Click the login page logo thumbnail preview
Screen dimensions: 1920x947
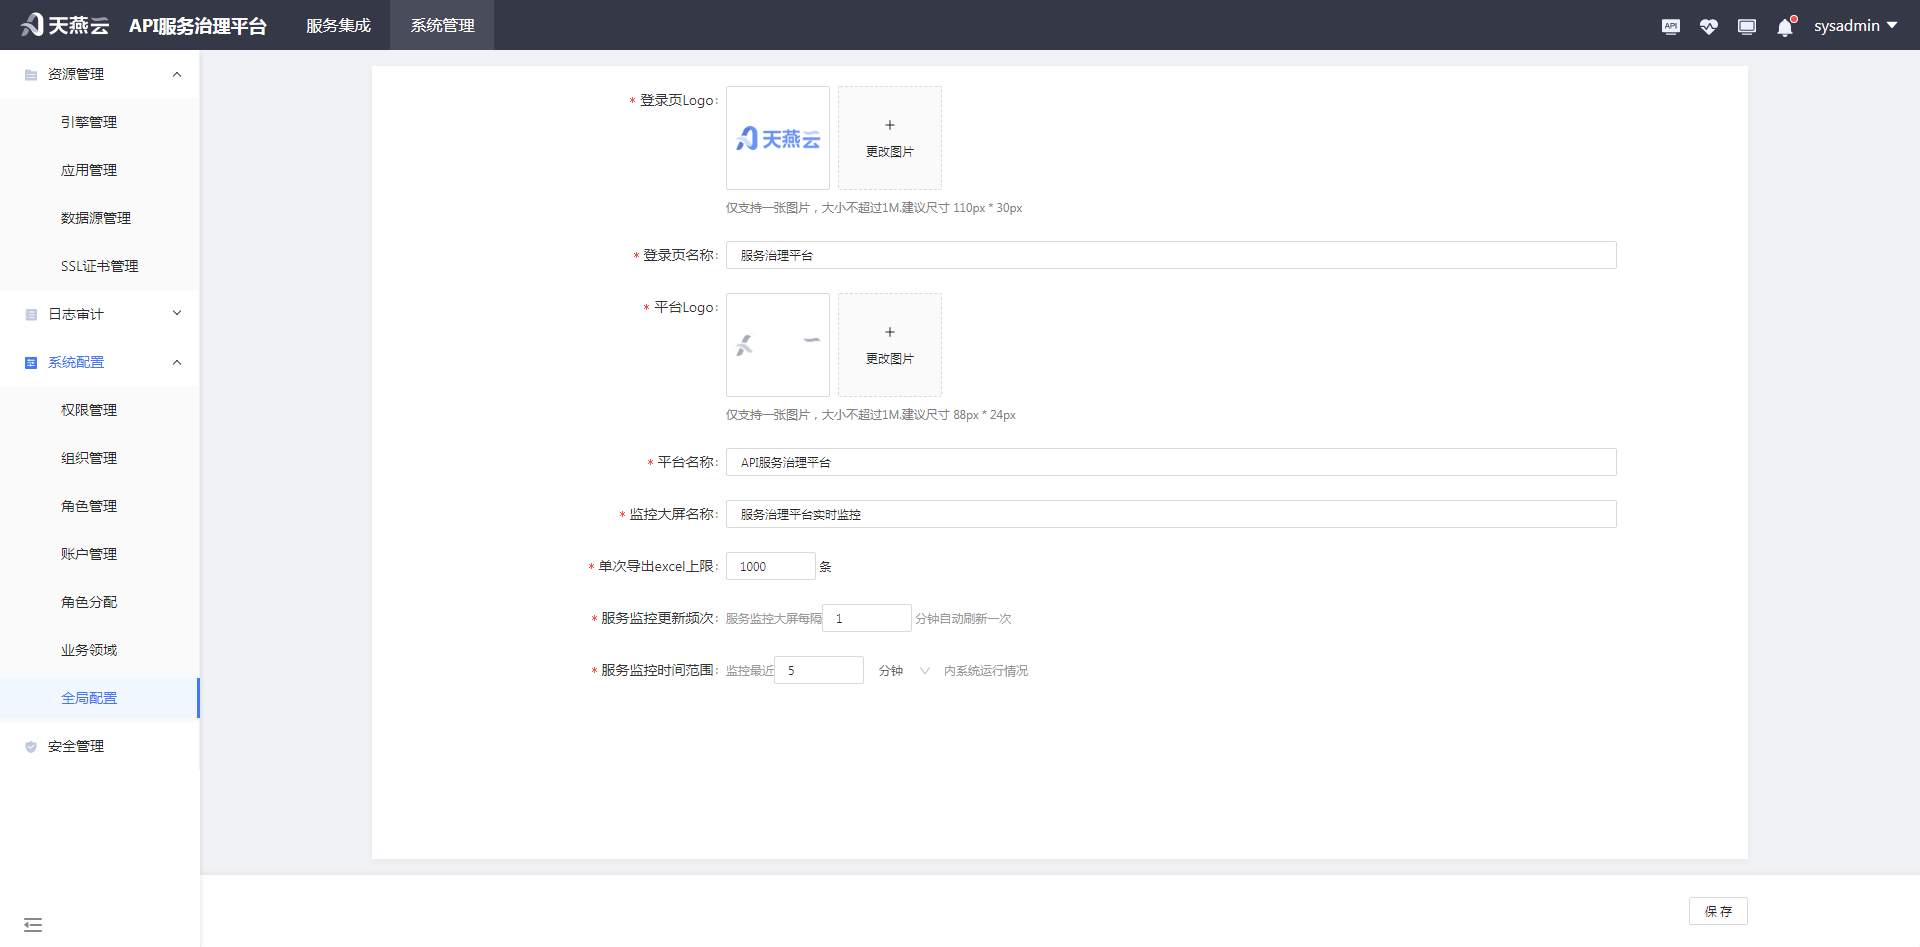pyautogui.click(x=777, y=138)
